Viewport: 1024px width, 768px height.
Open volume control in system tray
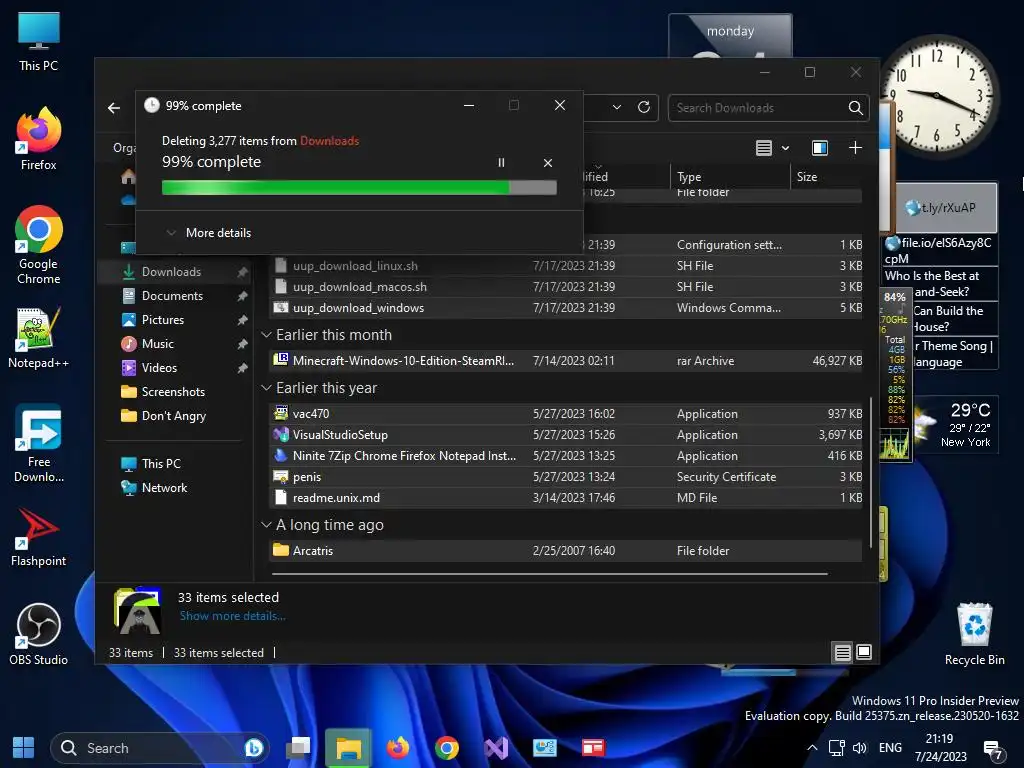[859, 748]
